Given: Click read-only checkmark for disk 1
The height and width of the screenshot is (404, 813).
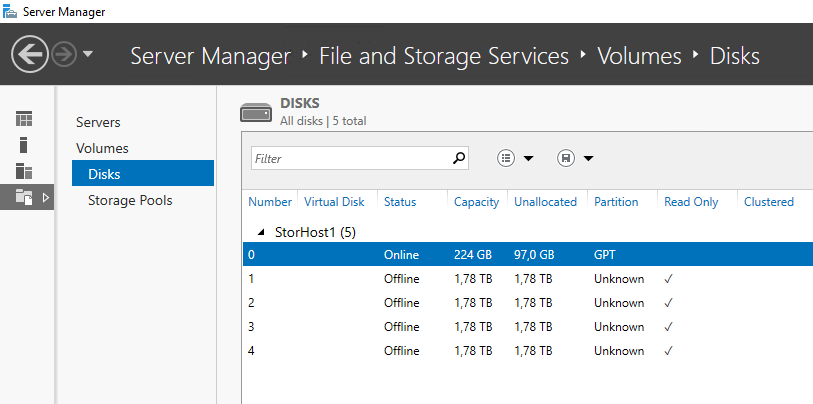Looking at the screenshot, I should click(668, 279).
